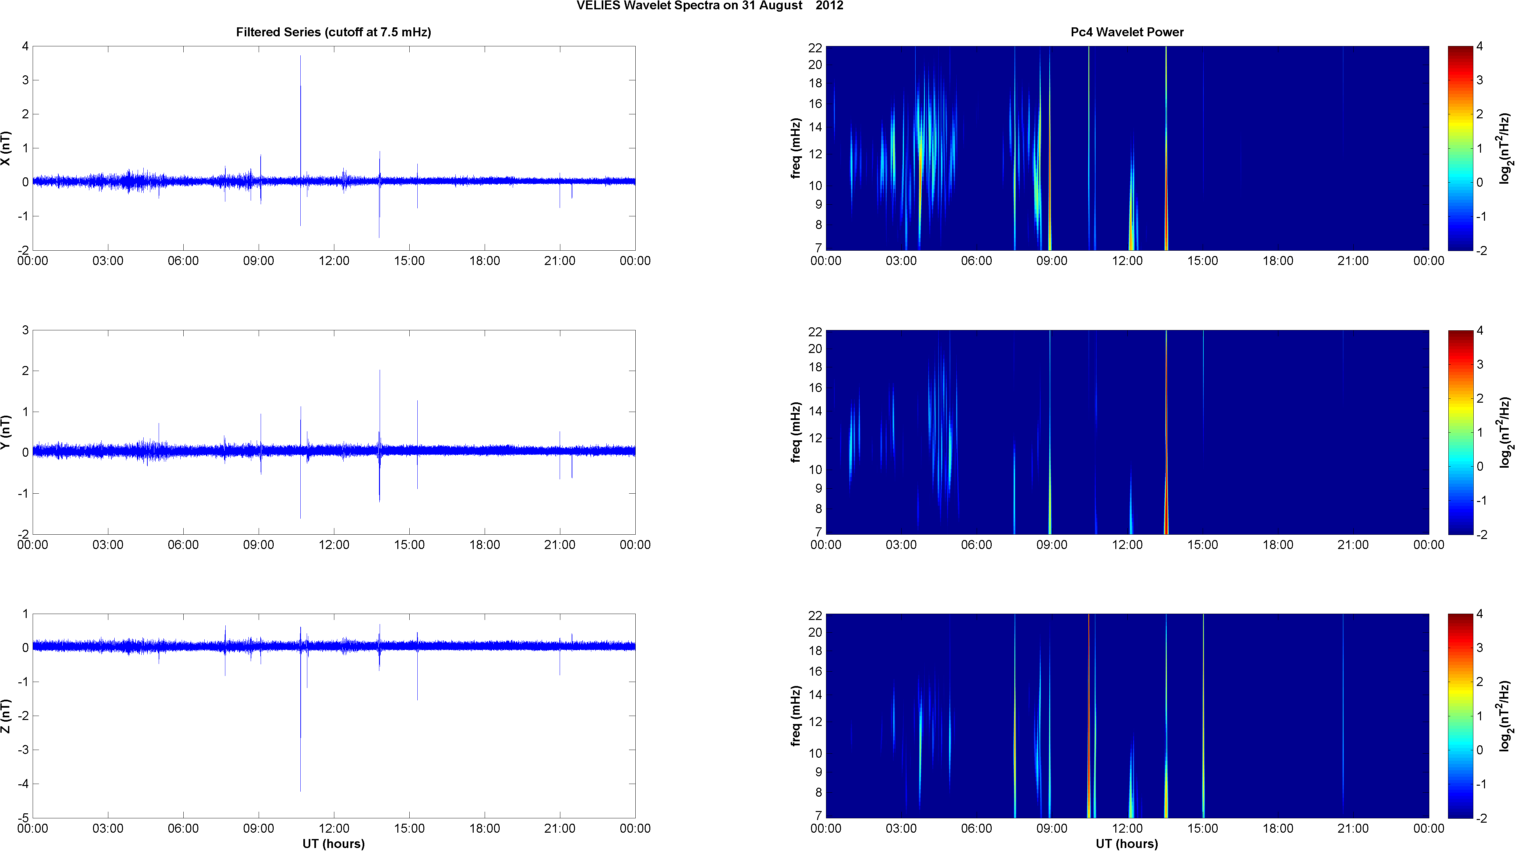Click freq (mHz) label of middle spectrogram
1515x851 pixels.
tap(796, 432)
